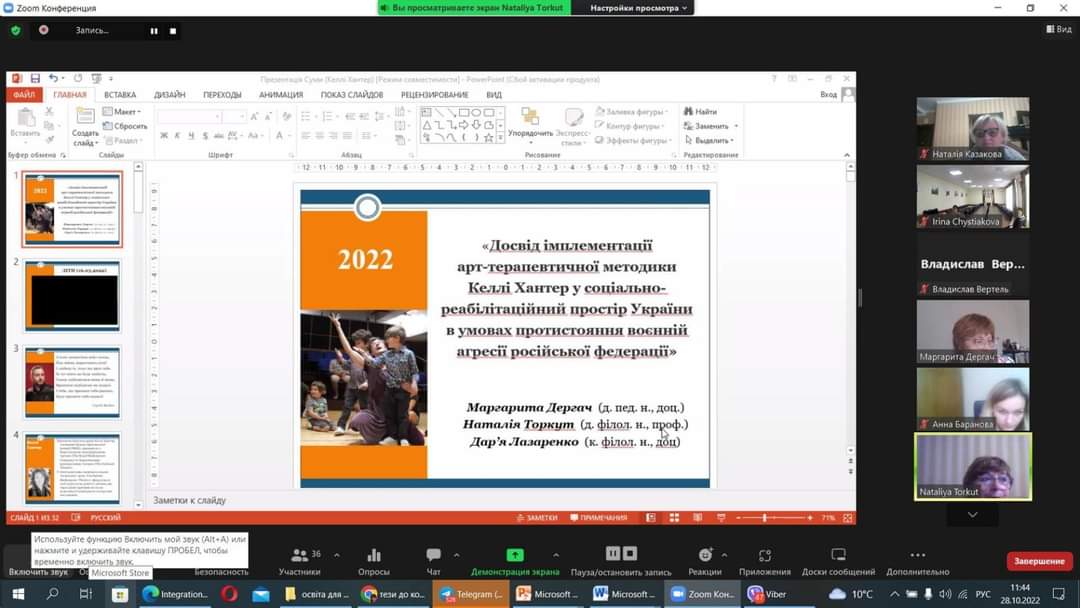Screen dimensions: 1080x608
Task: Click the red Завершение end meeting button
Action: coord(1039,561)
